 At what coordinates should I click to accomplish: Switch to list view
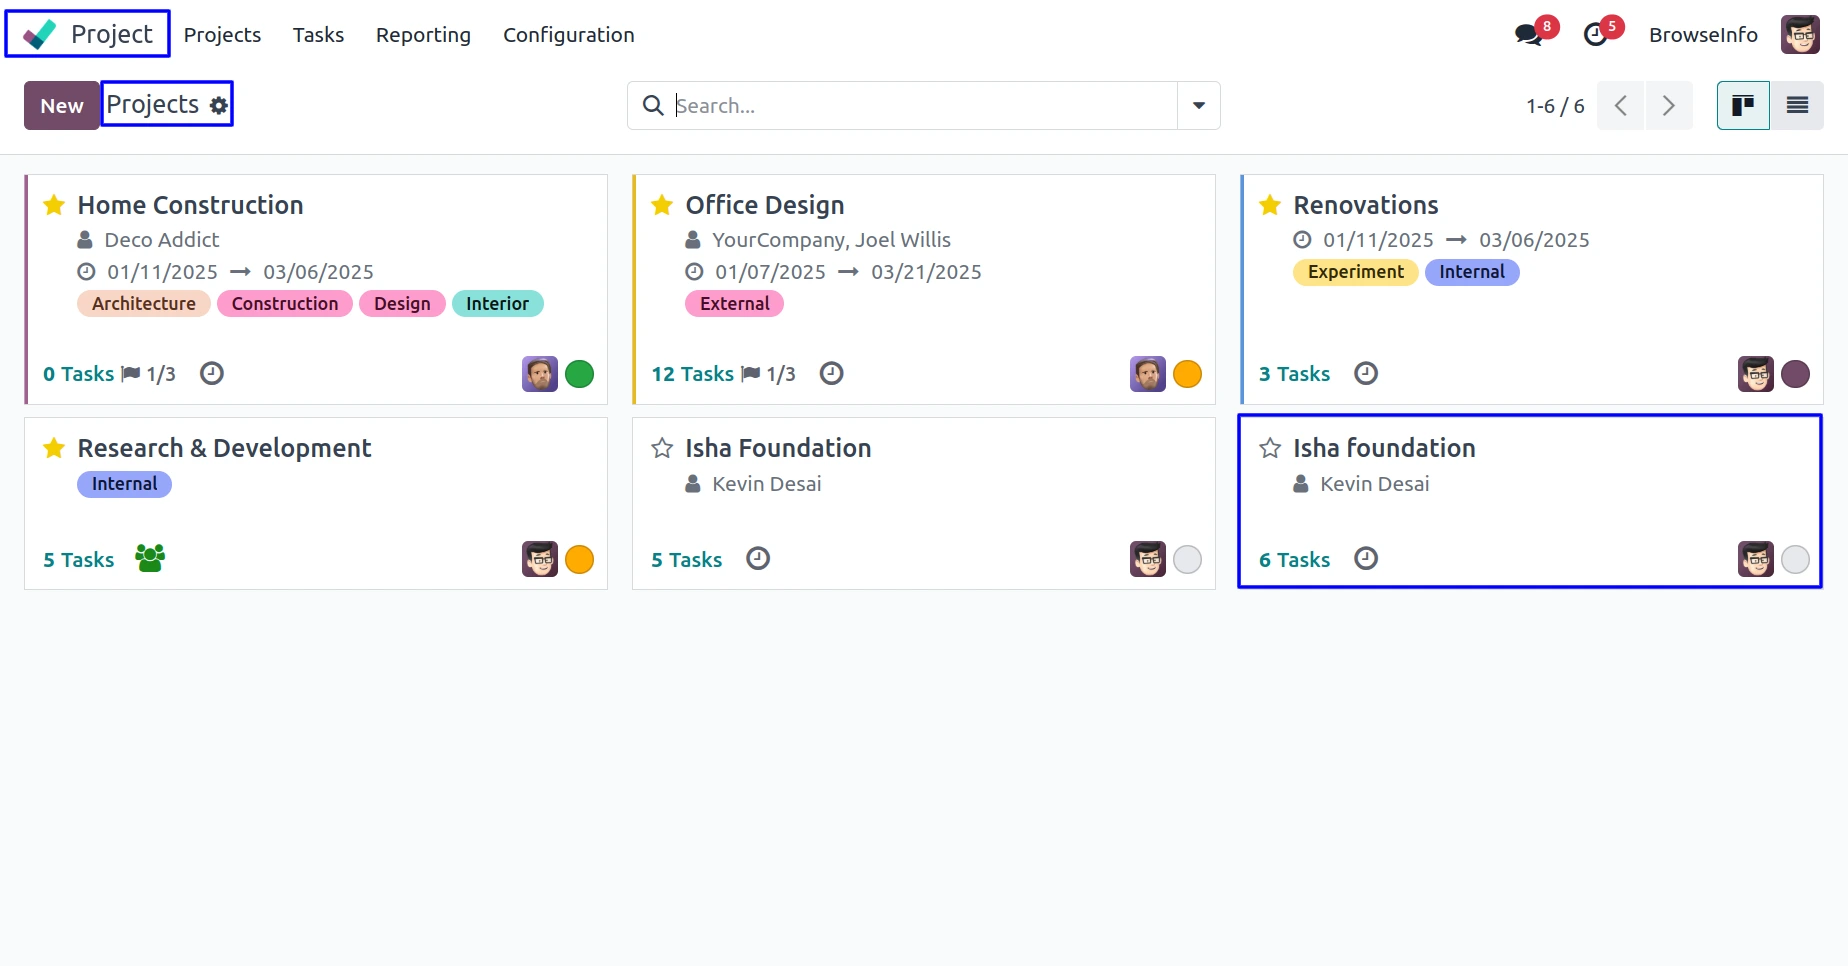tap(1797, 105)
